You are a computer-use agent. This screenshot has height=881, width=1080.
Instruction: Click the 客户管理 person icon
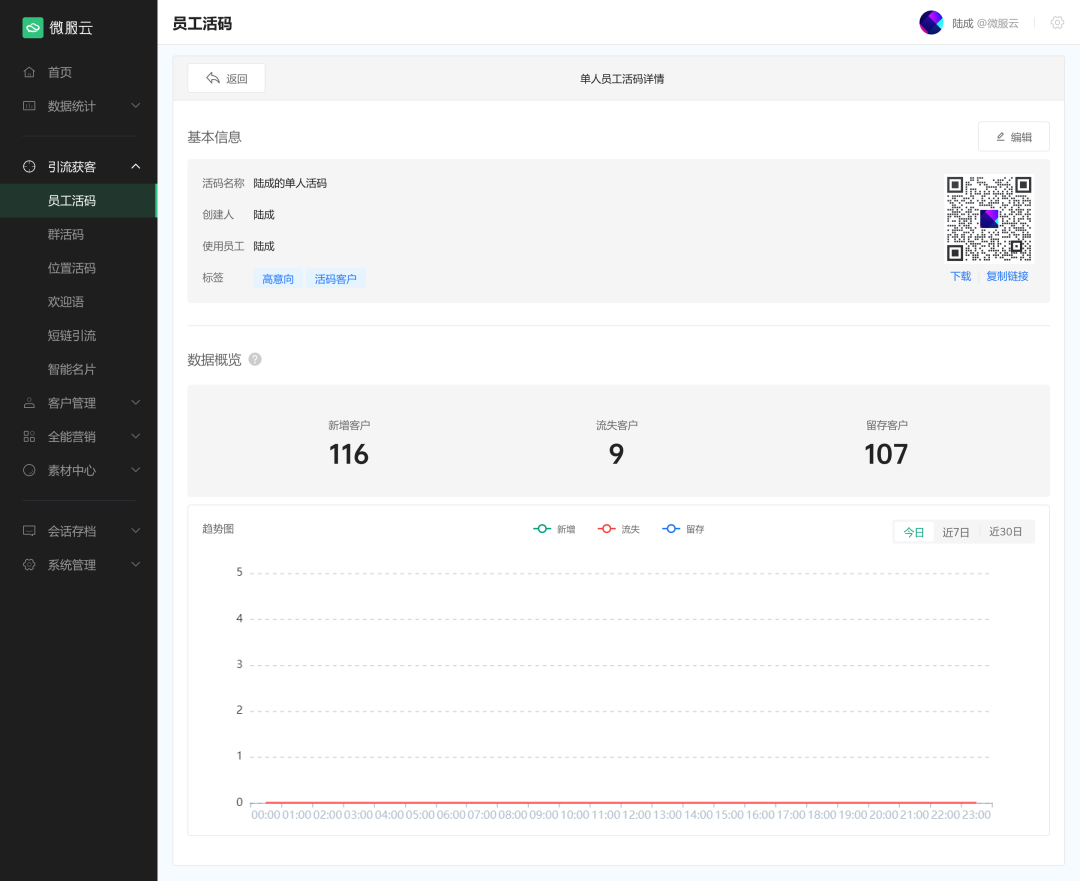(29, 403)
